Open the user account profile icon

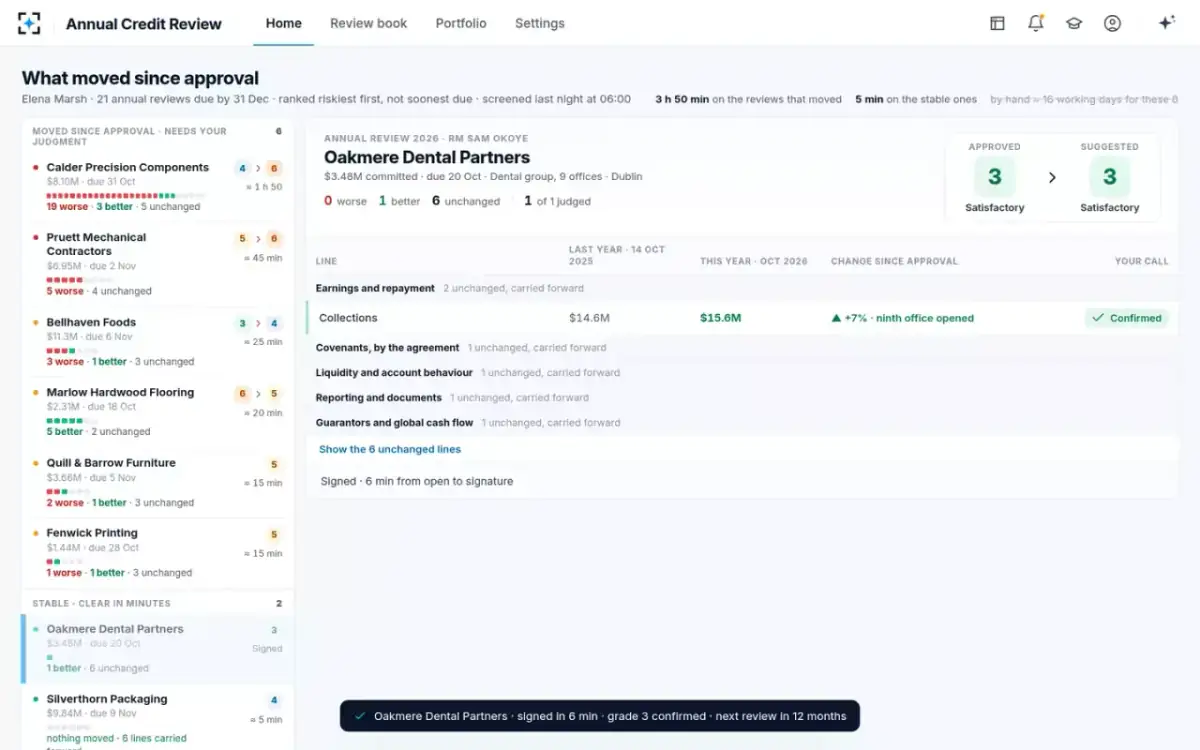[1112, 23]
